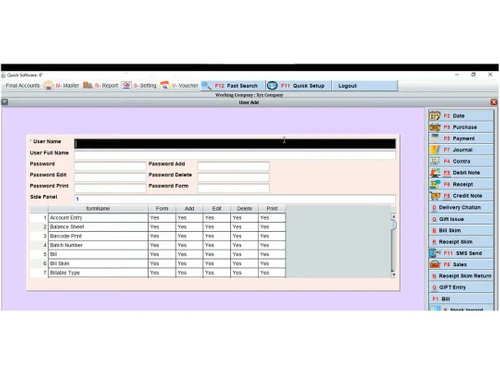
Task: Click the Date calendar icon
Action: pyautogui.click(x=435, y=116)
